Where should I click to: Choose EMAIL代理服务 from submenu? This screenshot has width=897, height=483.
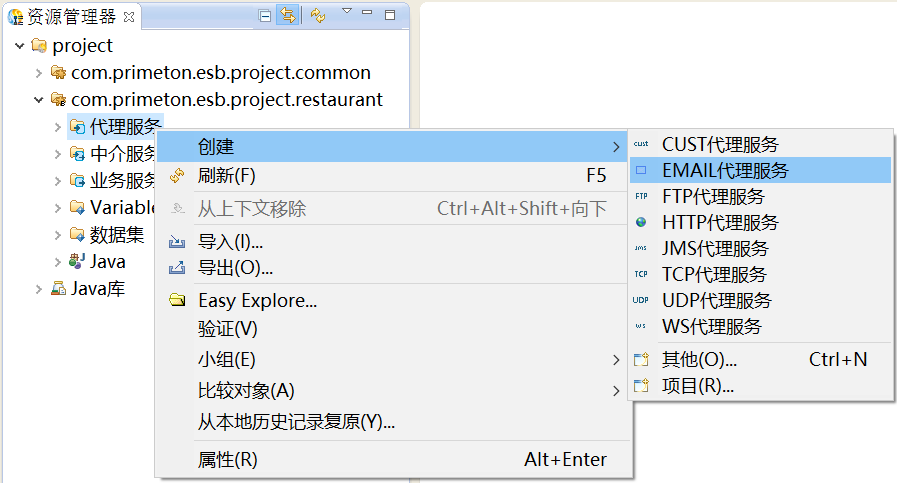coord(724,171)
